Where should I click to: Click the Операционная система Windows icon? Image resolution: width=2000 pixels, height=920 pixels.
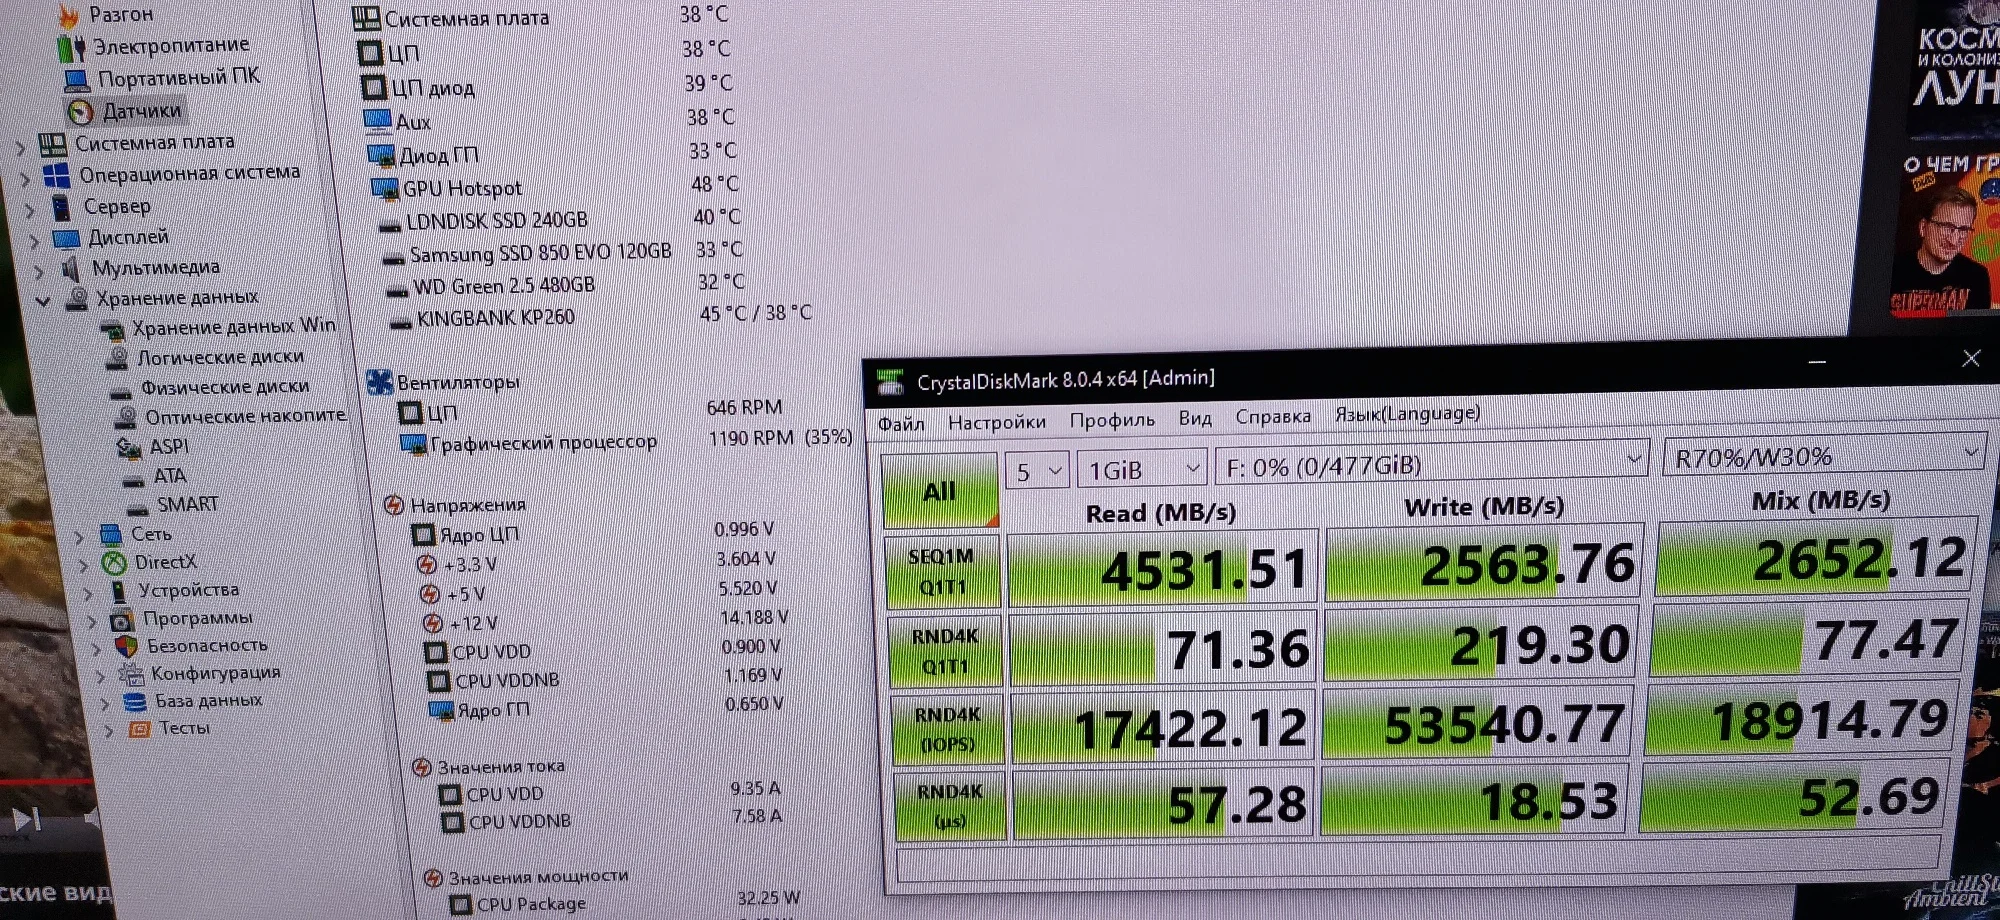click(56, 177)
